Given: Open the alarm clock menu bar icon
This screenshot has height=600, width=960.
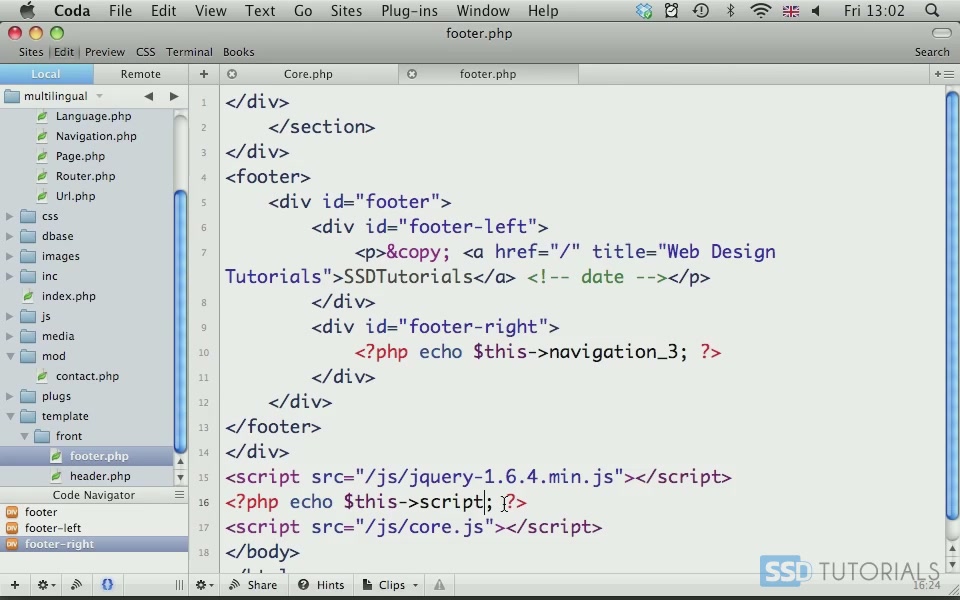Looking at the screenshot, I should pyautogui.click(x=672, y=11).
